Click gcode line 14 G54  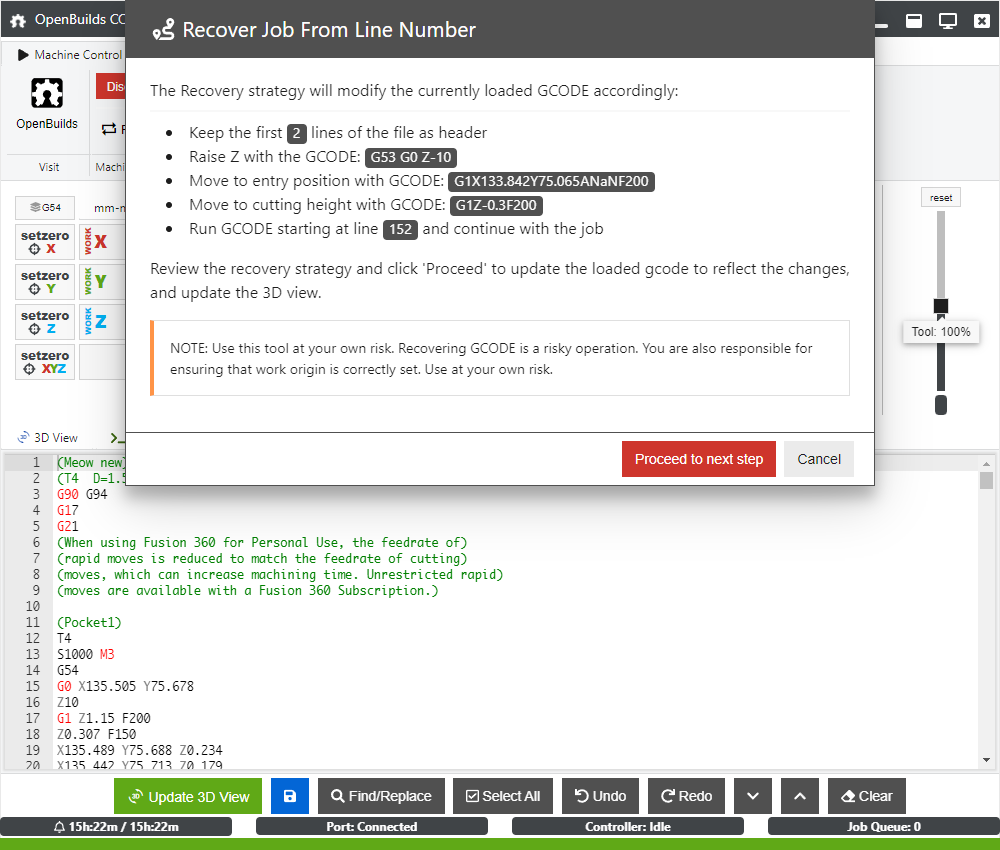[x=68, y=670]
